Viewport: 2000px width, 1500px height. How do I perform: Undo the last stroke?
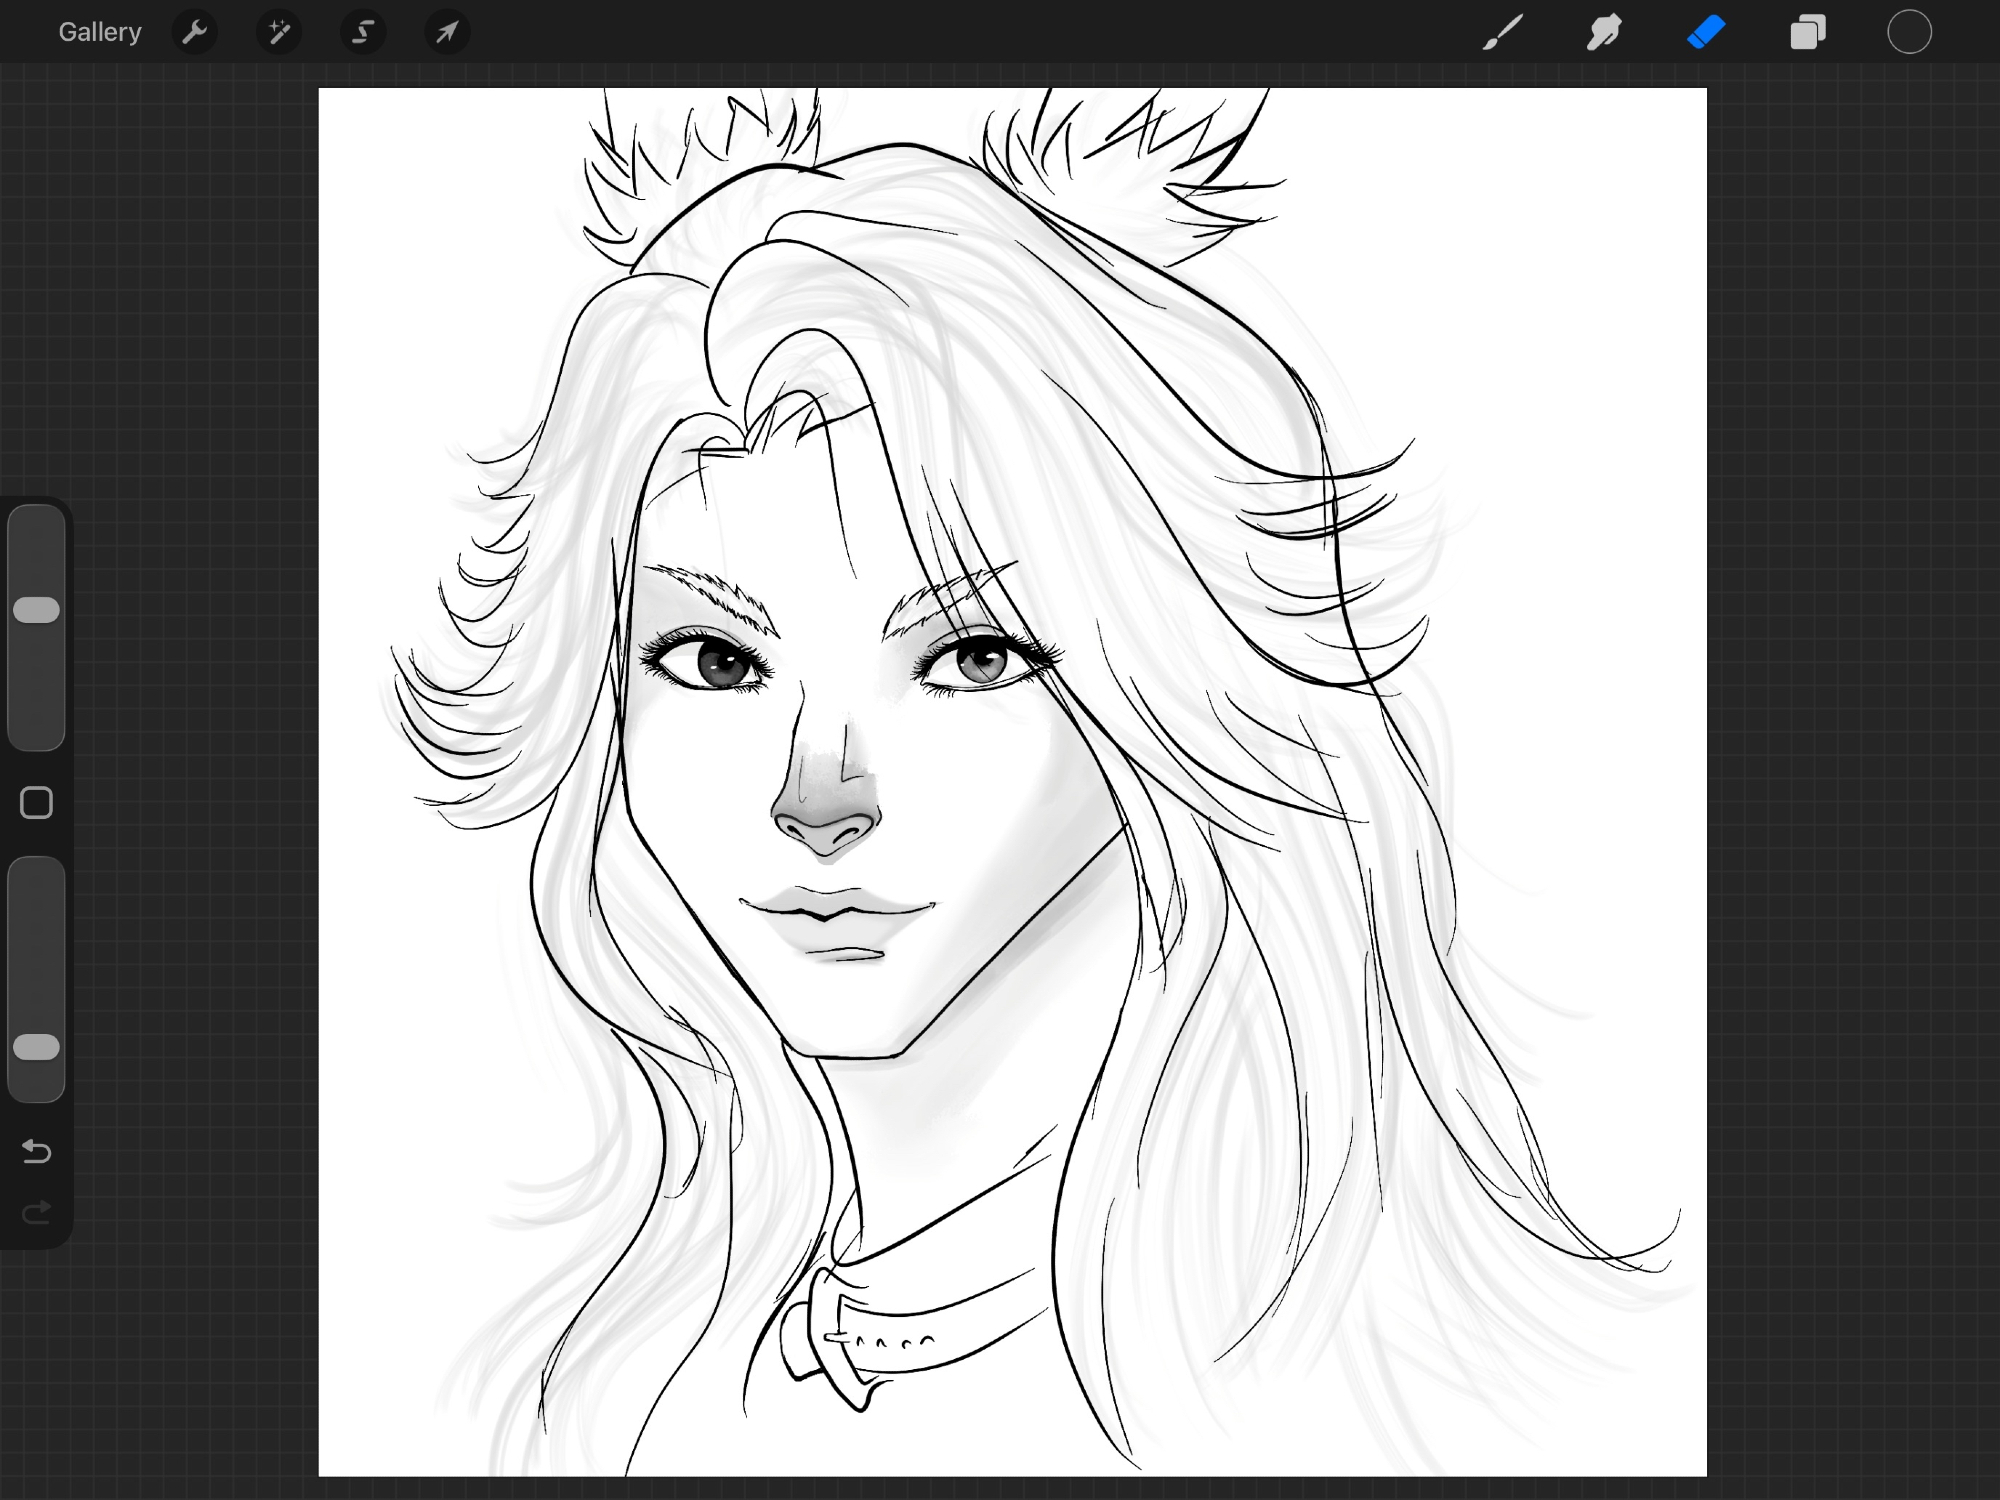[37, 1152]
